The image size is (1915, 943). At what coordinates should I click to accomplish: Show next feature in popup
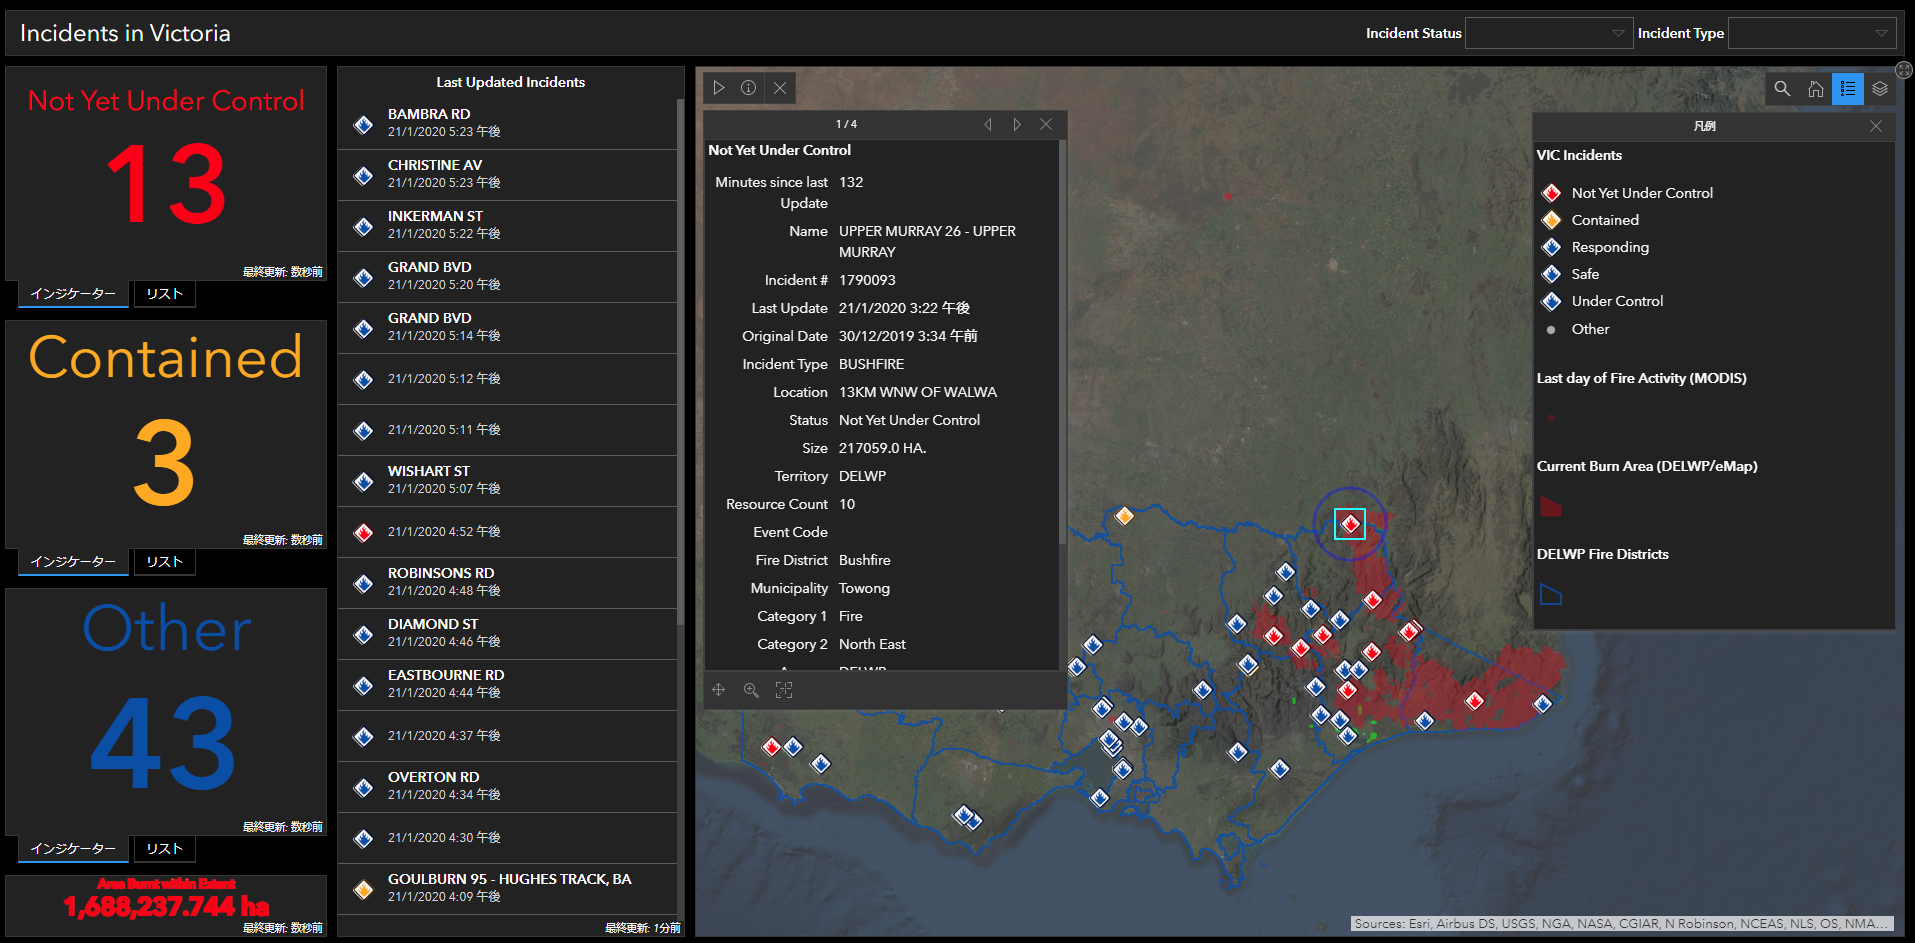click(x=1017, y=124)
